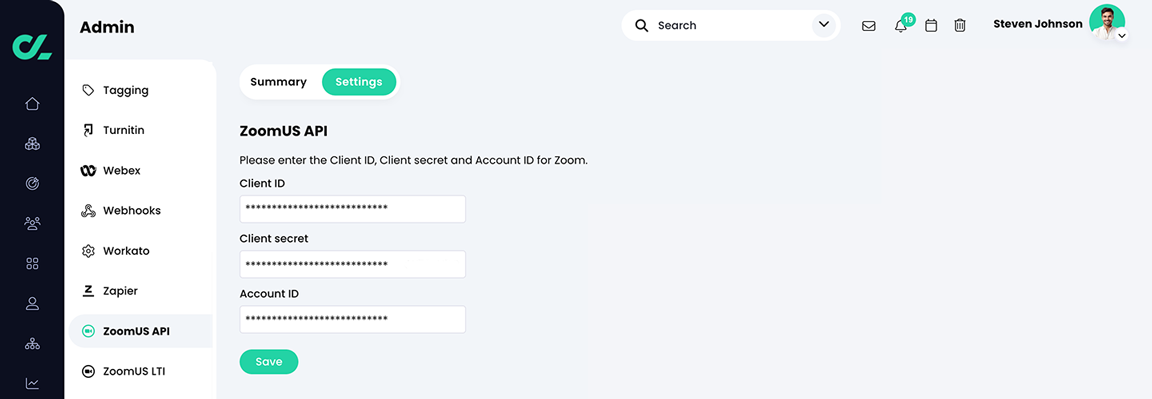Click the Save button
Image resolution: width=1152 pixels, height=399 pixels.
pyautogui.click(x=269, y=362)
